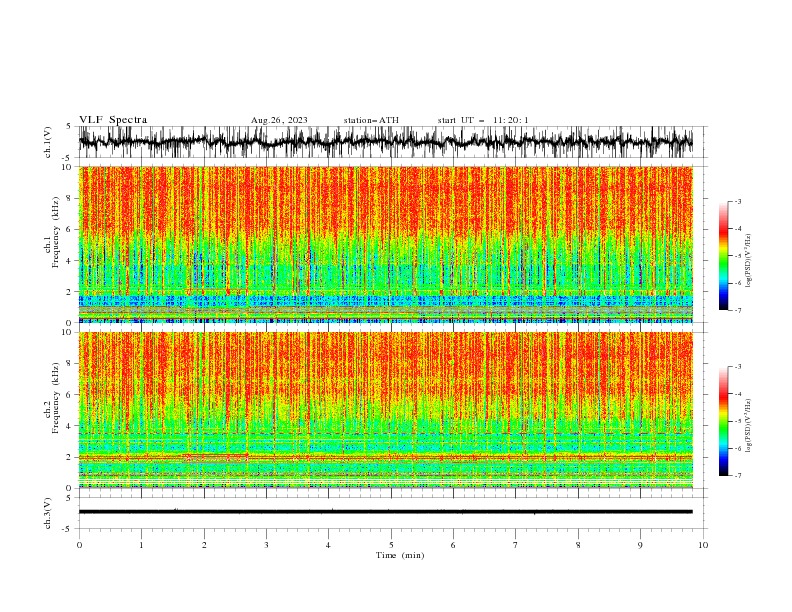Click the 'ch.1(V)' waveform axis label
This screenshot has height=612, width=792.
point(48,142)
